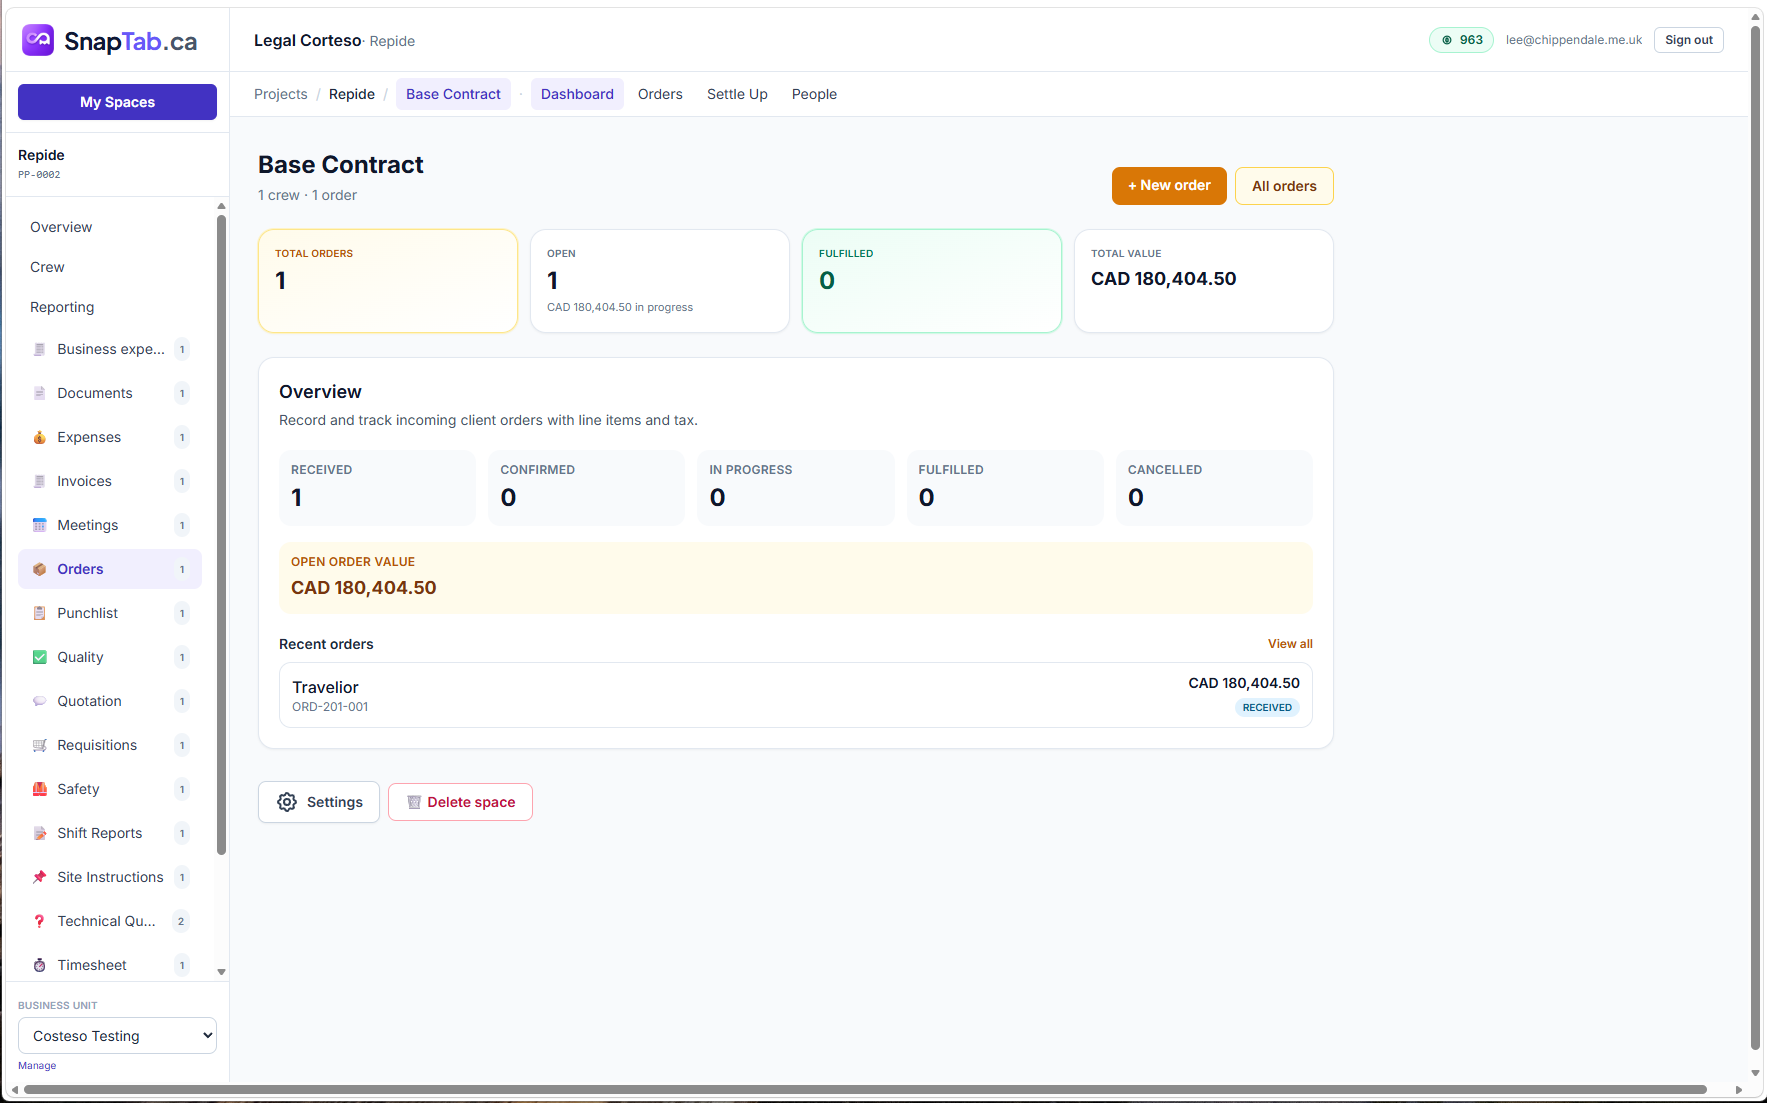This screenshot has width=1767, height=1103.
Task: Open the Travelior recent order row
Action: point(796,695)
